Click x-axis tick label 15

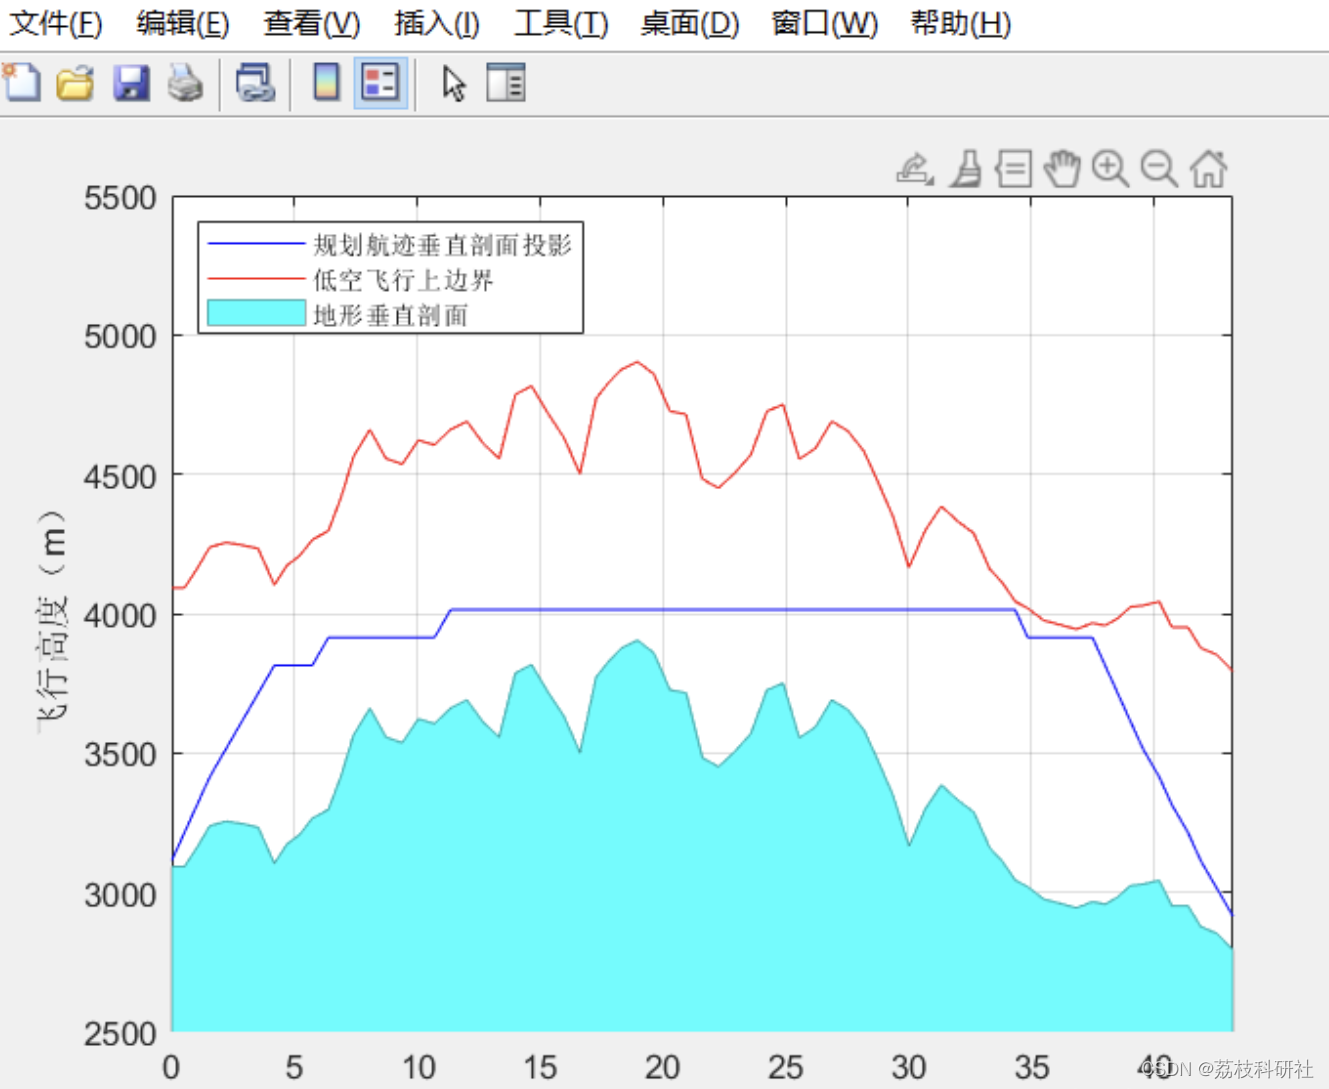pos(541,1068)
